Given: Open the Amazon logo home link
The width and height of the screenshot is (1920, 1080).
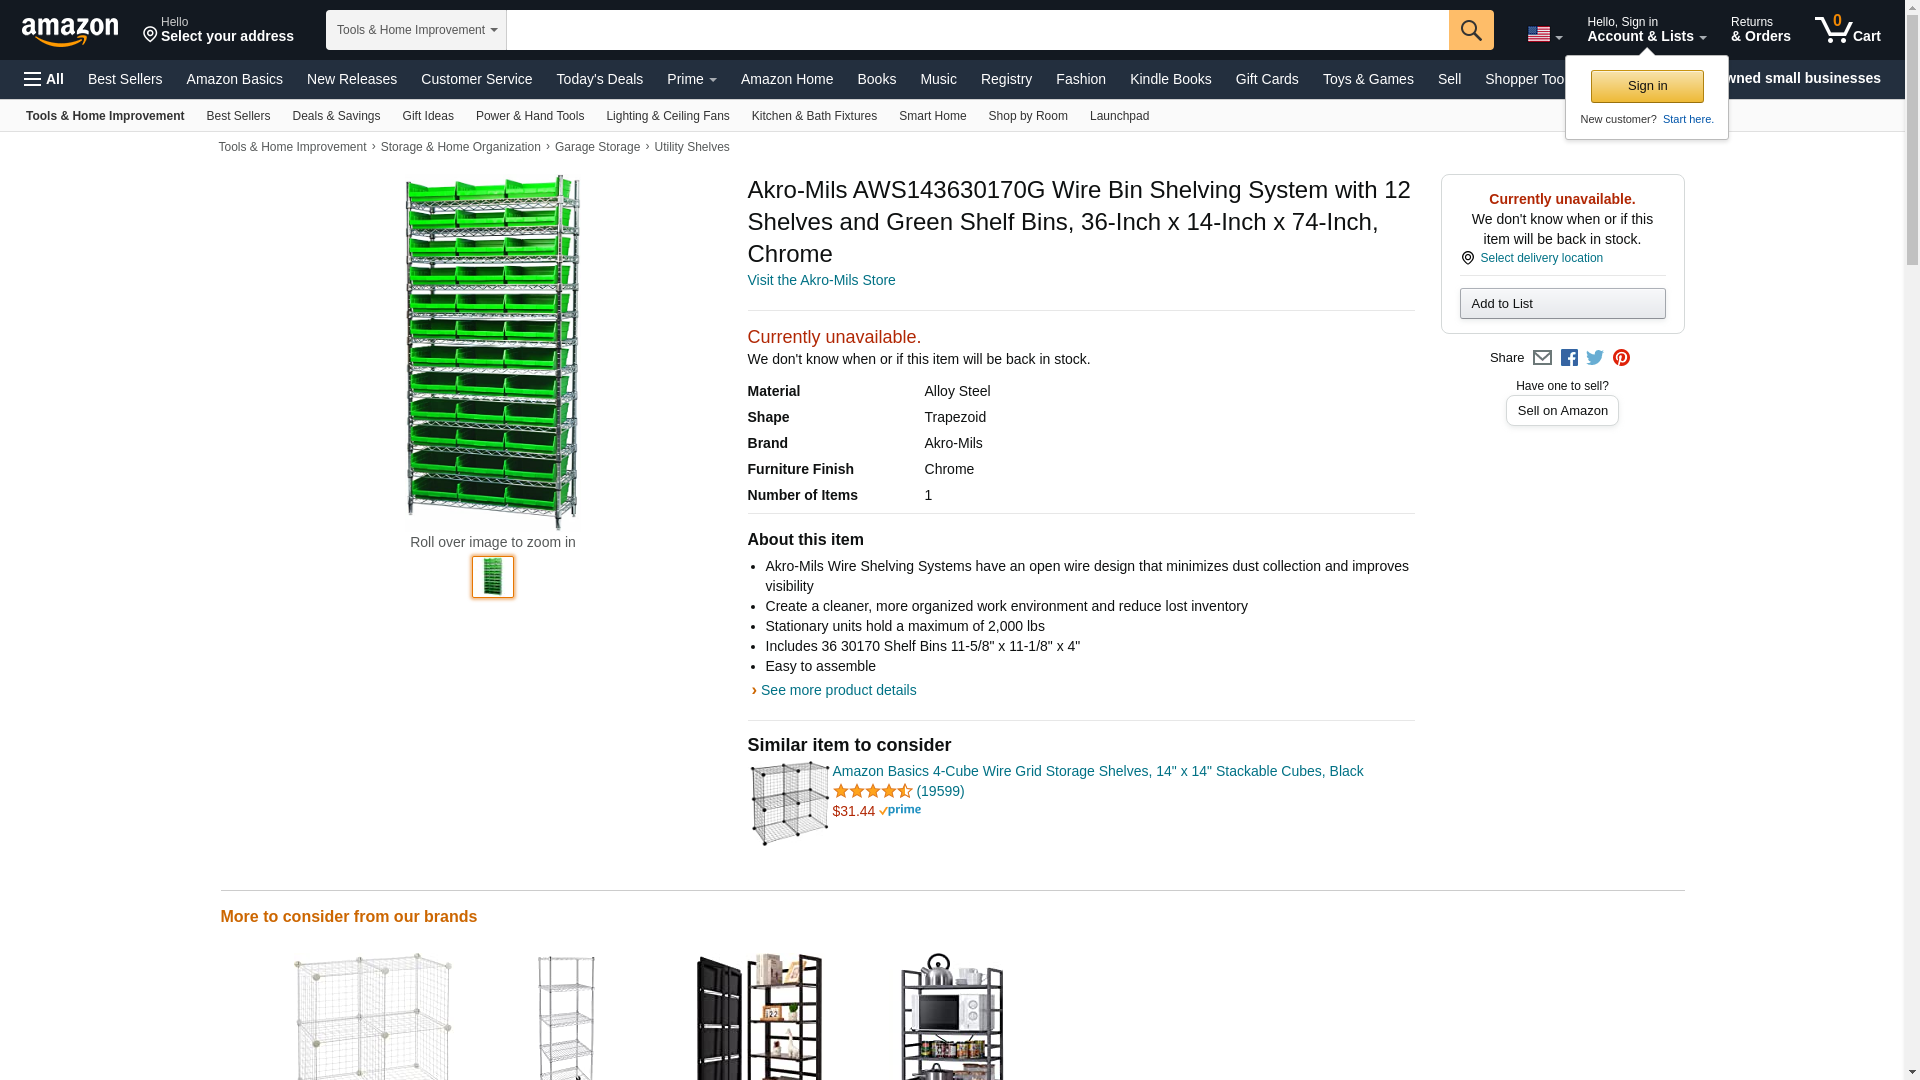Looking at the screenshot, I should coord(70,31).
